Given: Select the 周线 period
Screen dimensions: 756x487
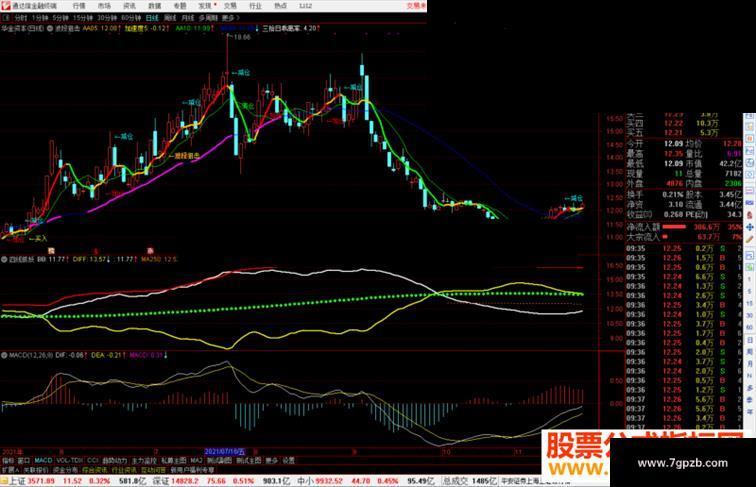Looking at the screenshot, I should click(170, 18).
